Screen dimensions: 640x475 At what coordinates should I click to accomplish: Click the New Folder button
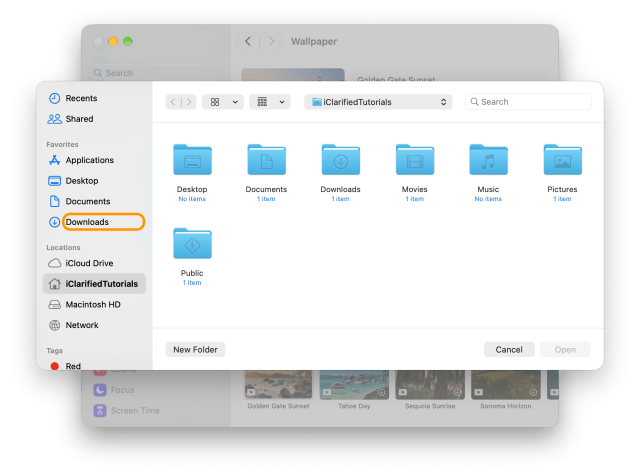195,350
